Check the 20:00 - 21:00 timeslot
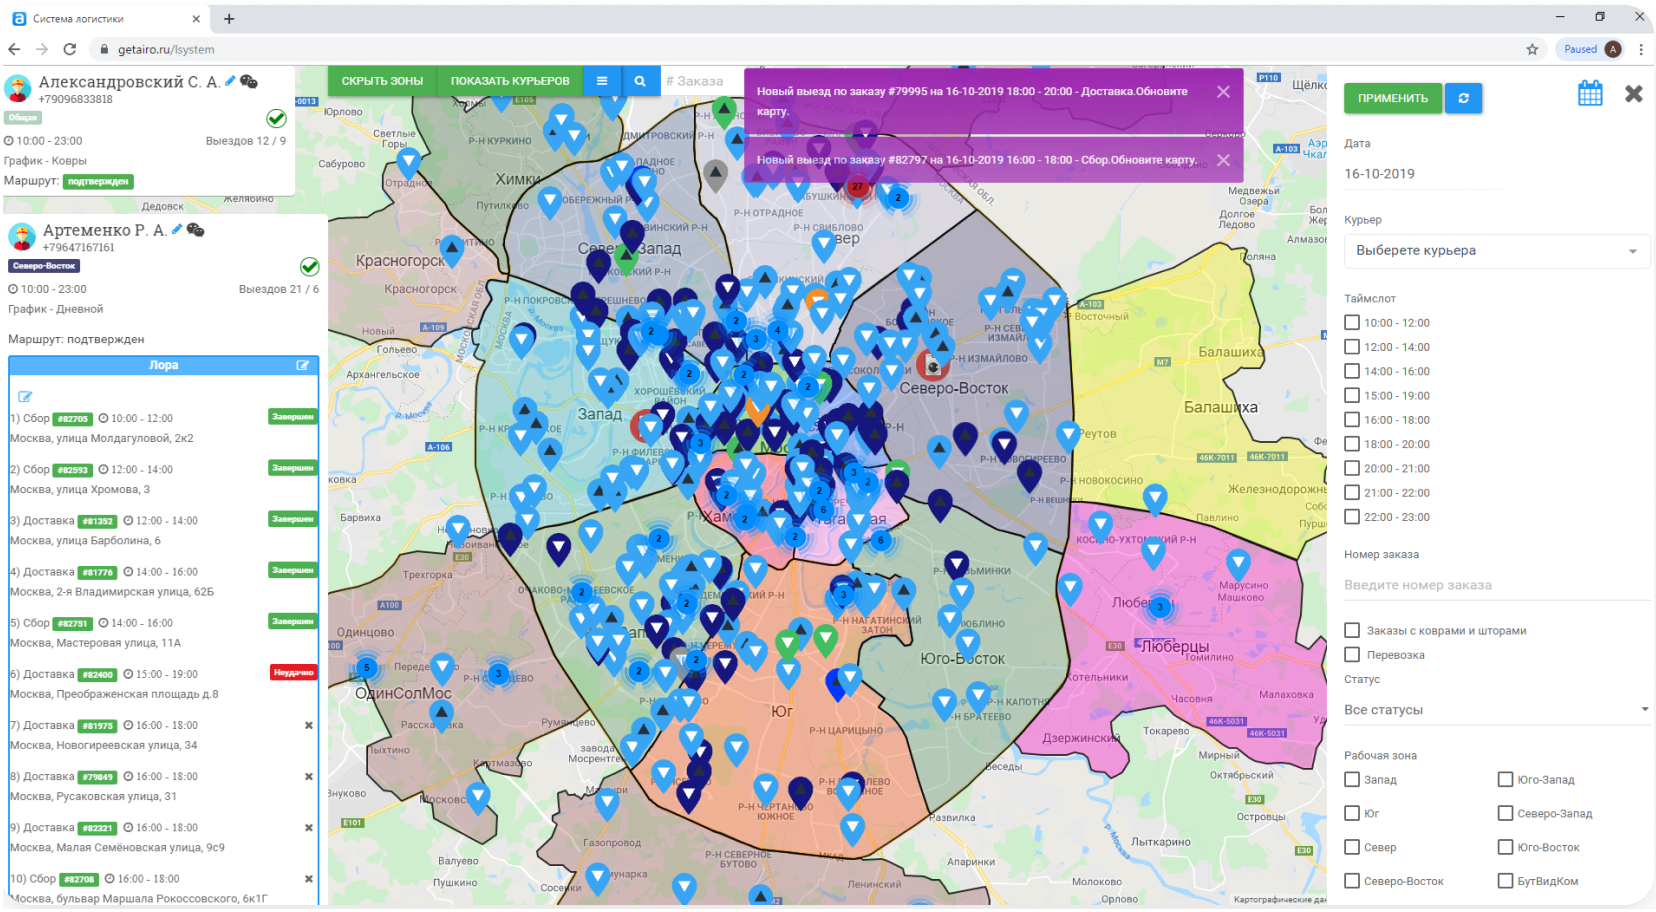The height and width of the screenshot is (912, 1656). click(x=1352, y=468)
